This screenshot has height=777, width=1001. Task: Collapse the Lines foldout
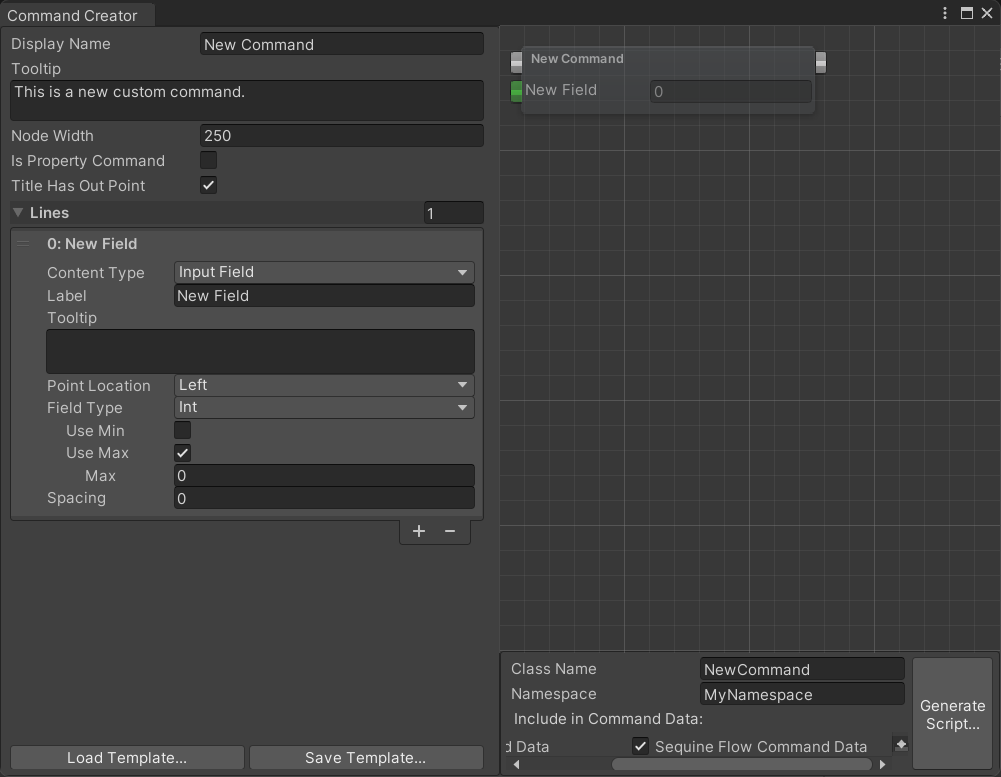tap(17, 212)
